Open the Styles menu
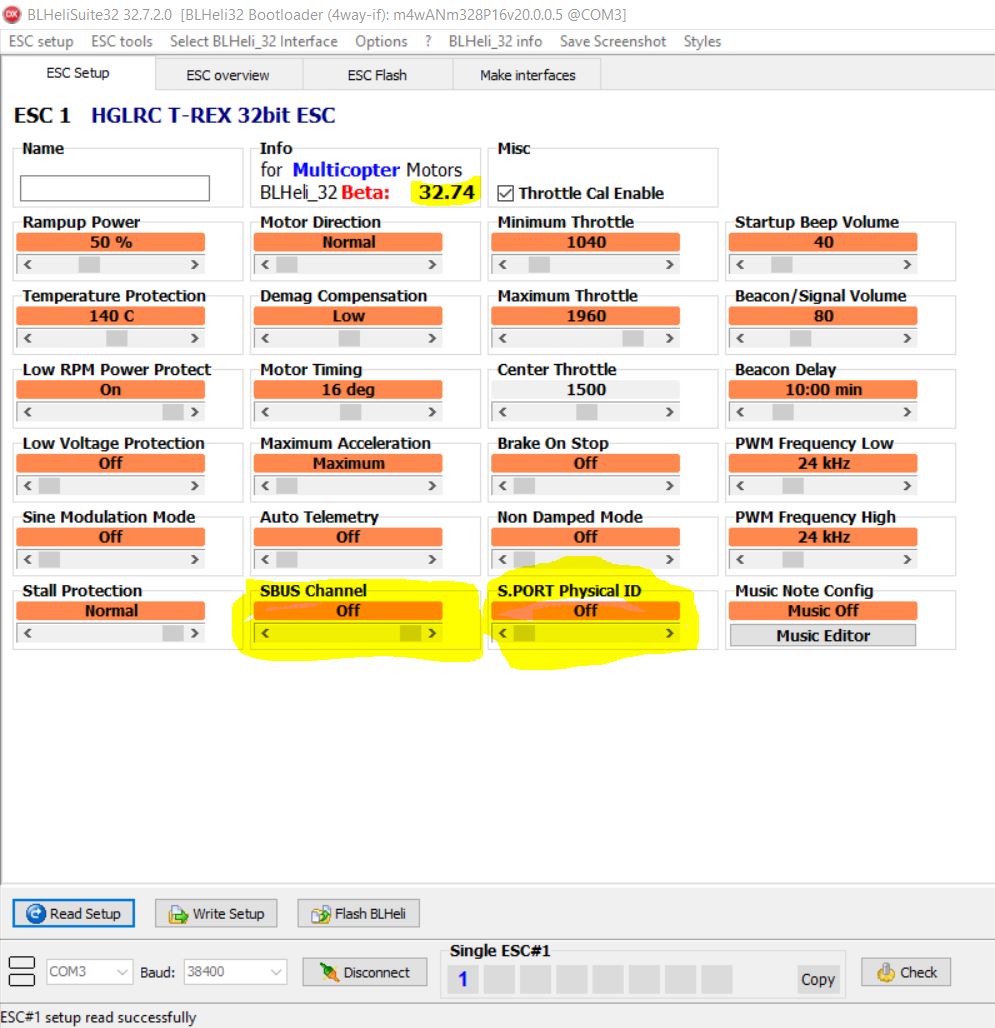 click(702, 41)
